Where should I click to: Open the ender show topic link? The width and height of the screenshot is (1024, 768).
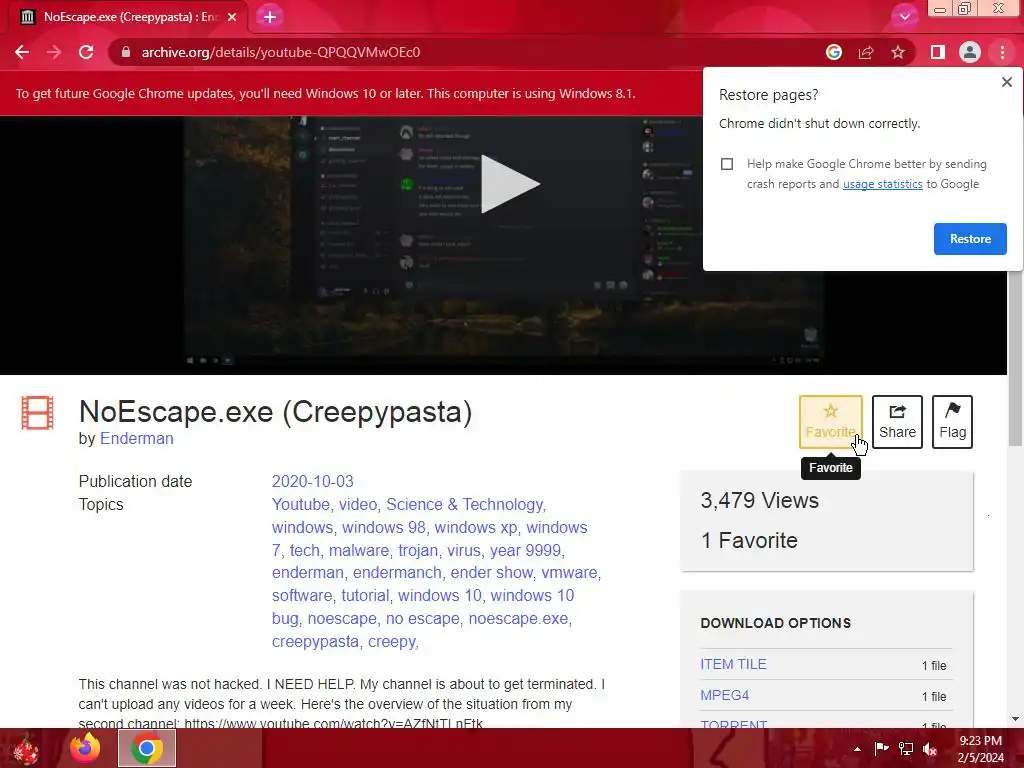[x=491, y=573]
